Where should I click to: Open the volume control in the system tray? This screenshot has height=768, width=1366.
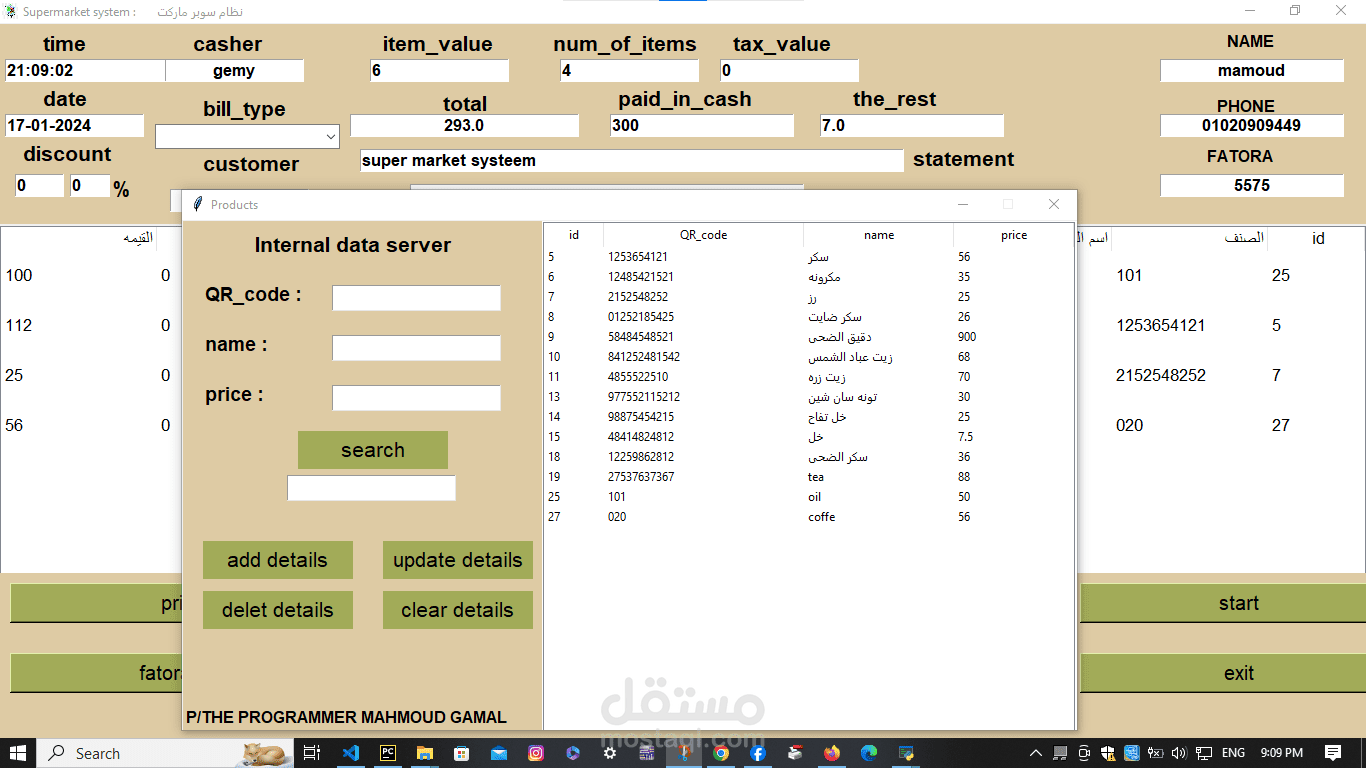[1178, 752]
